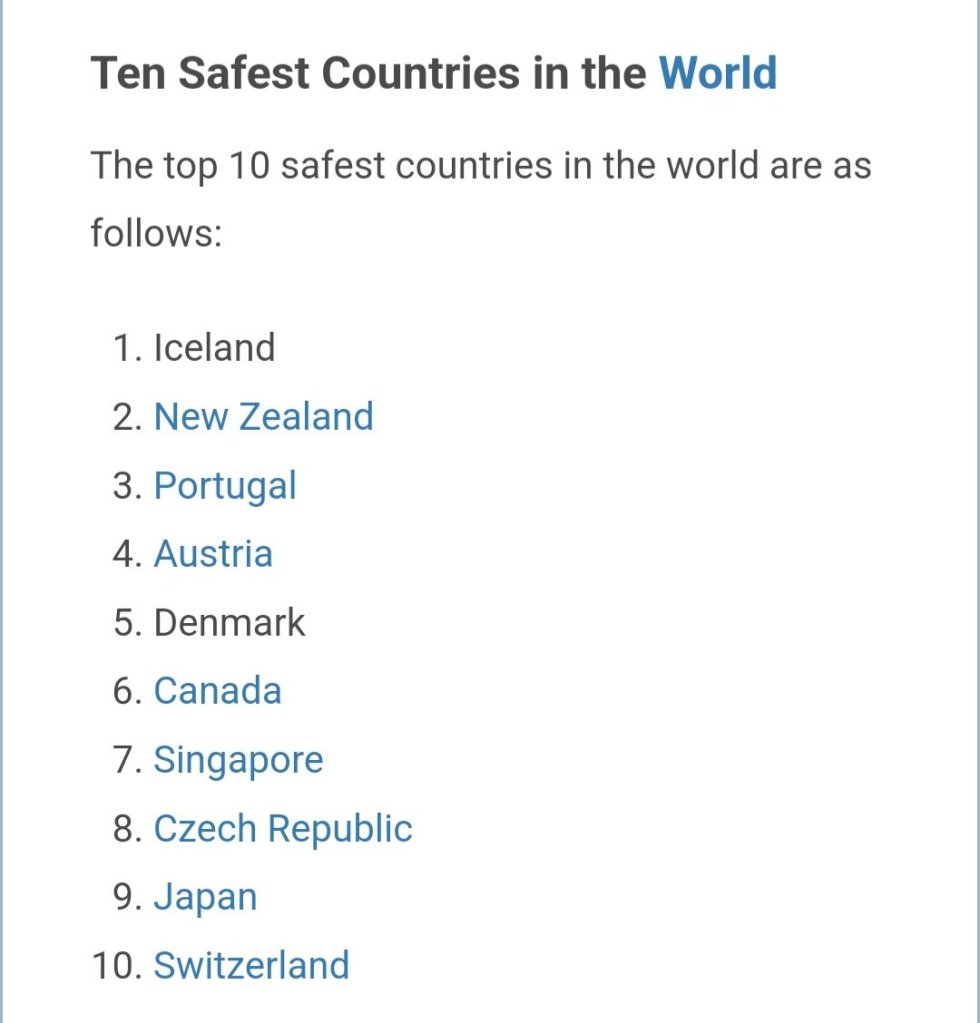Image resolution: width=980 pixels, height=1023 pixels.
Task: Open the Canada link
Action: pyautogui.click(x=217, y=691)
